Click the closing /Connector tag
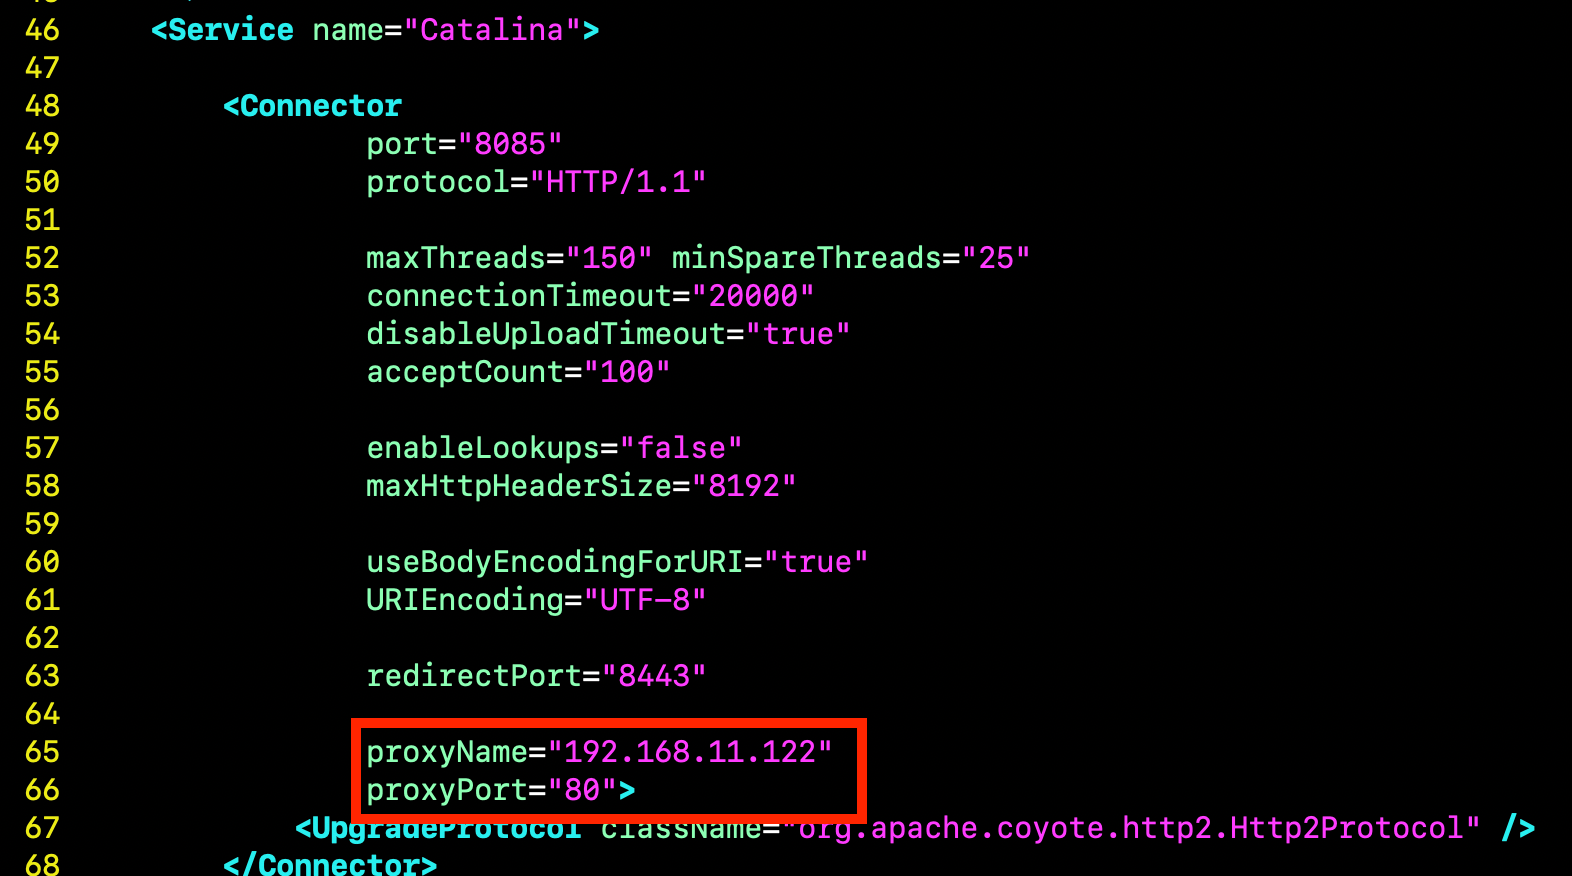Viewport: 1572px width, 876px height. point(330,865)
